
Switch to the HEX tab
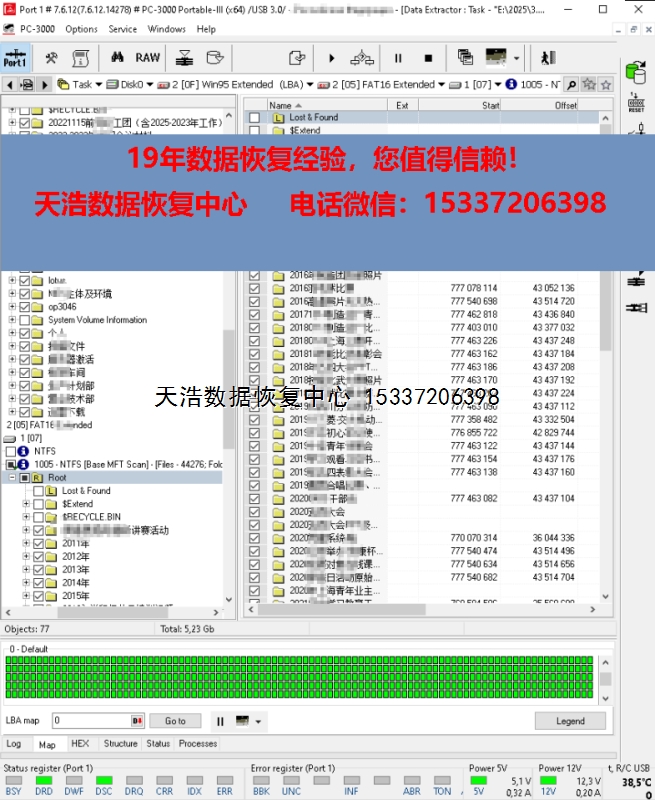(x=80, y=744)
